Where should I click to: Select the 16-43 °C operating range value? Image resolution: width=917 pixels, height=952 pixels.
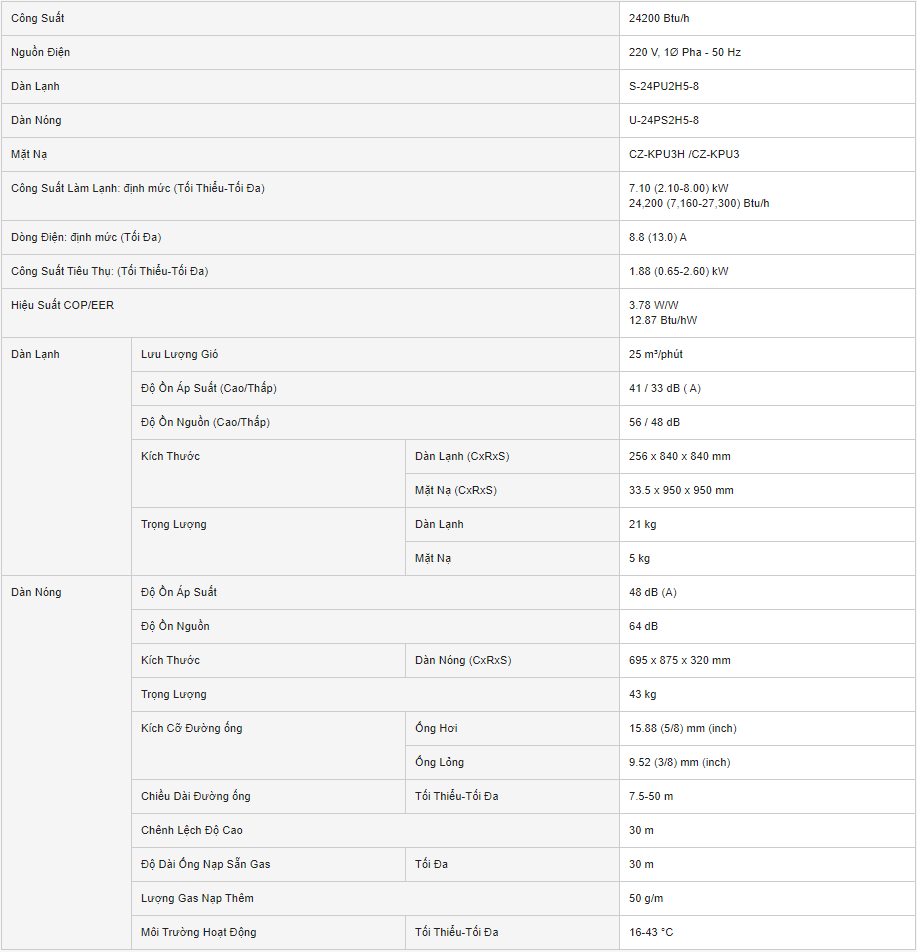651,932
